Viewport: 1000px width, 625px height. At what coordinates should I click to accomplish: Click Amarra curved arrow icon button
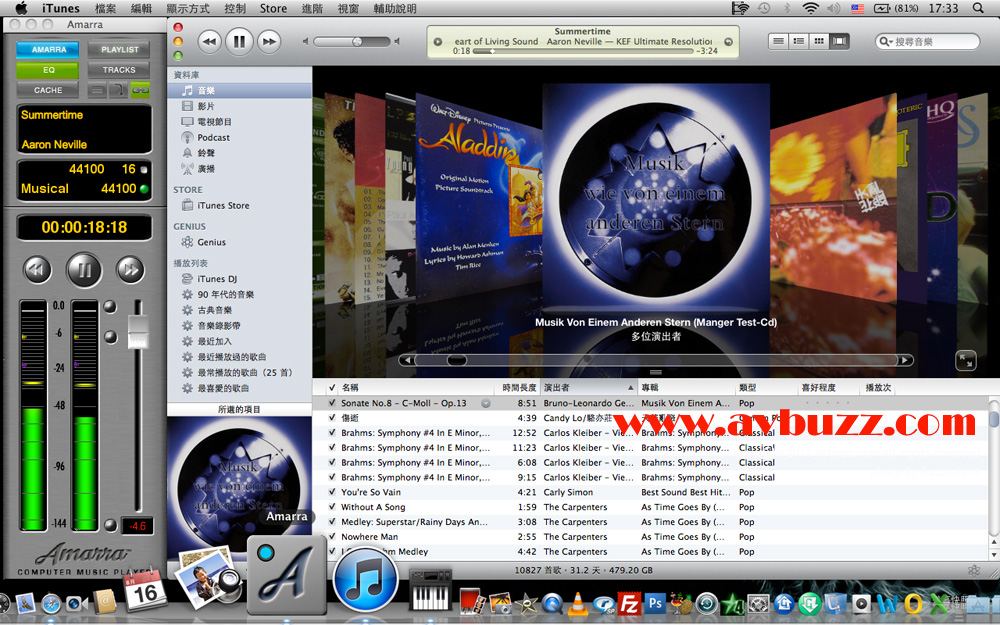(x=118, y=90)
